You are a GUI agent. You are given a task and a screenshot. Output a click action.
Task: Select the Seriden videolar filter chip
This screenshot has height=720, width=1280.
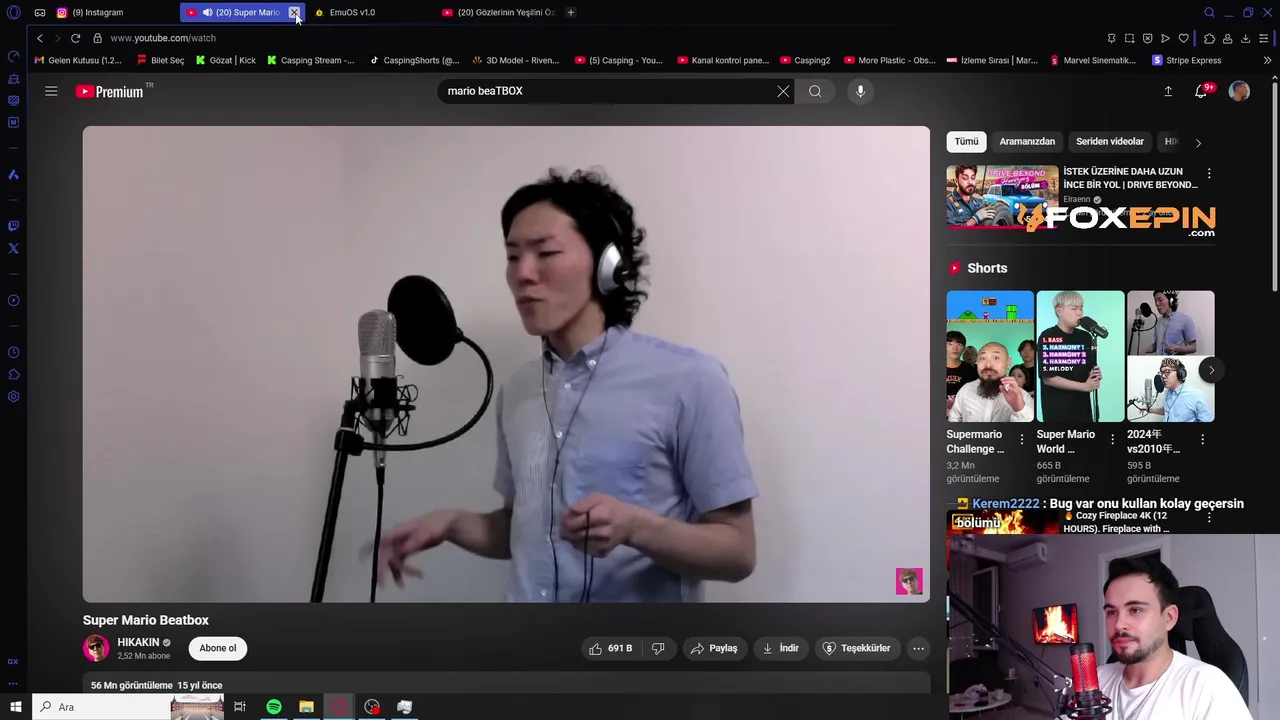[x=1110, y=141]
